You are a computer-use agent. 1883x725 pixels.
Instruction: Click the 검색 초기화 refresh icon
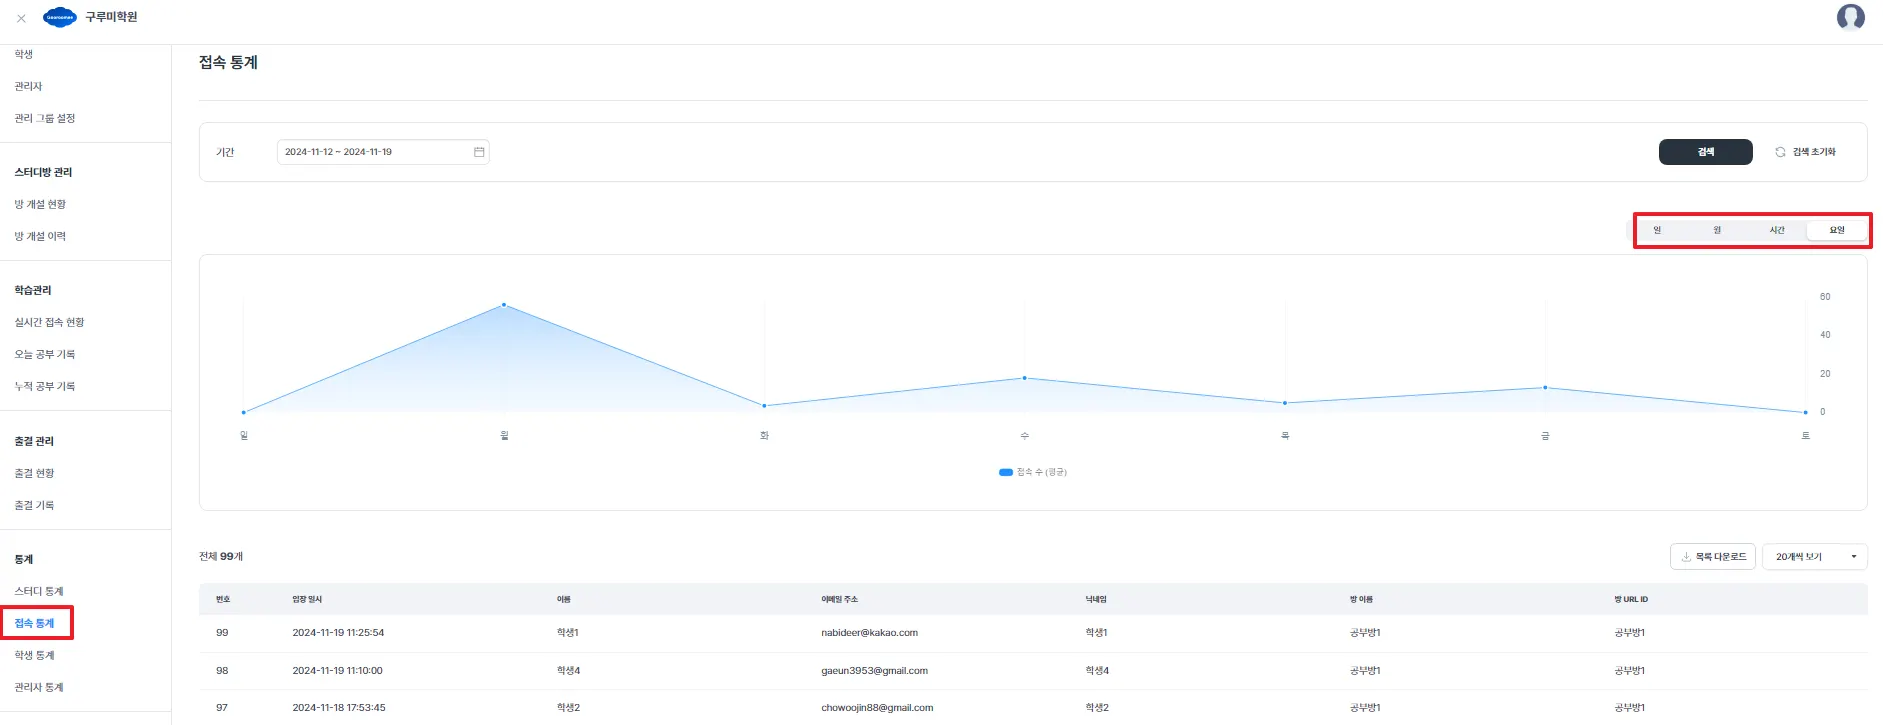point(1780,152)
